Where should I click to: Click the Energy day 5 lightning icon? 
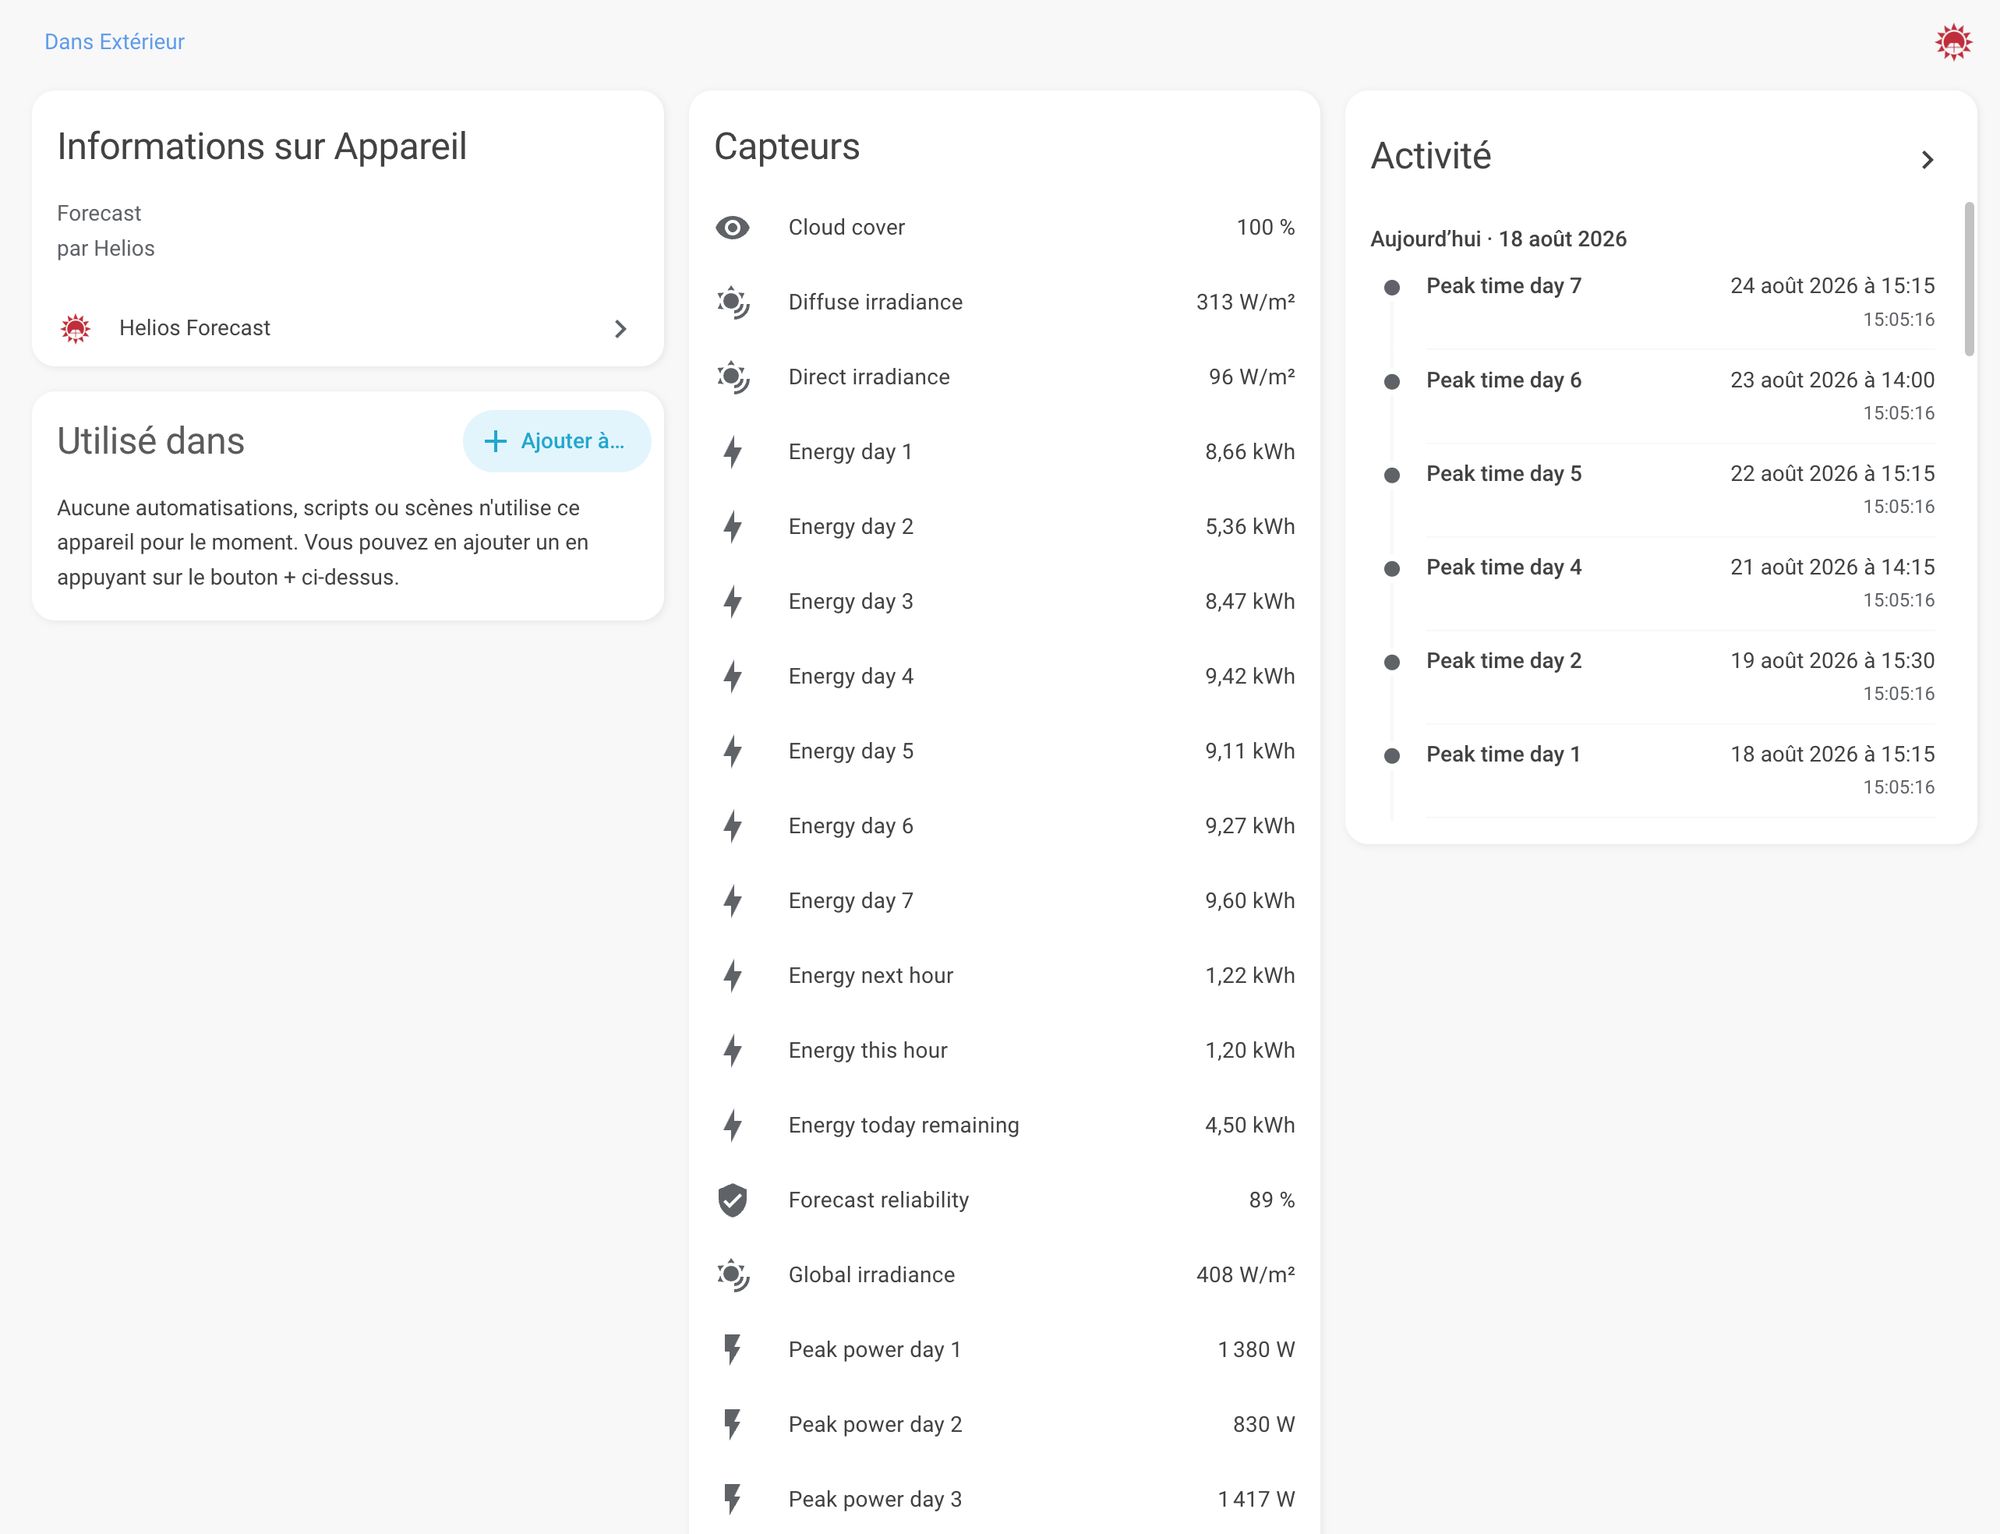coord(733,752)
